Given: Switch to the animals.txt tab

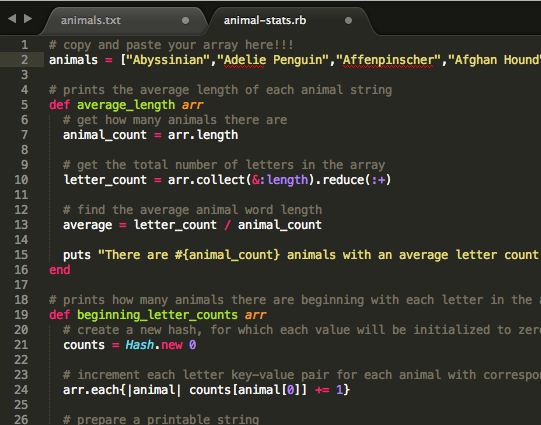Looking at the screenshot, I should [91, 20].
